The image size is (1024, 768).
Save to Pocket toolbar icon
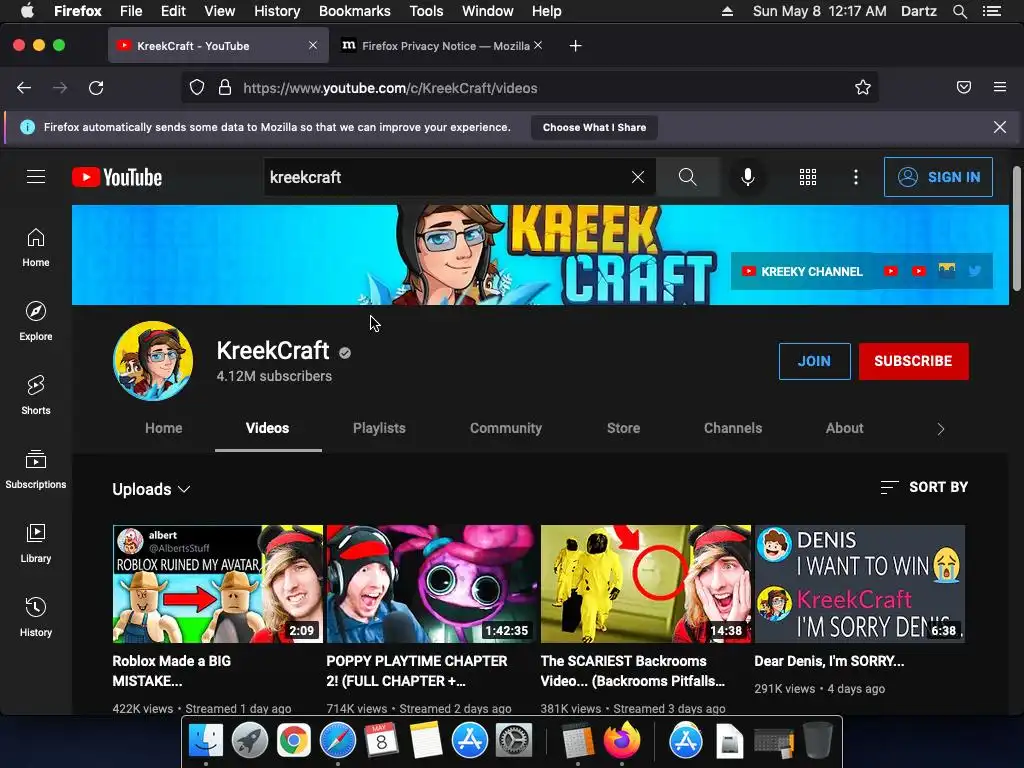click(x=963, y=88)
